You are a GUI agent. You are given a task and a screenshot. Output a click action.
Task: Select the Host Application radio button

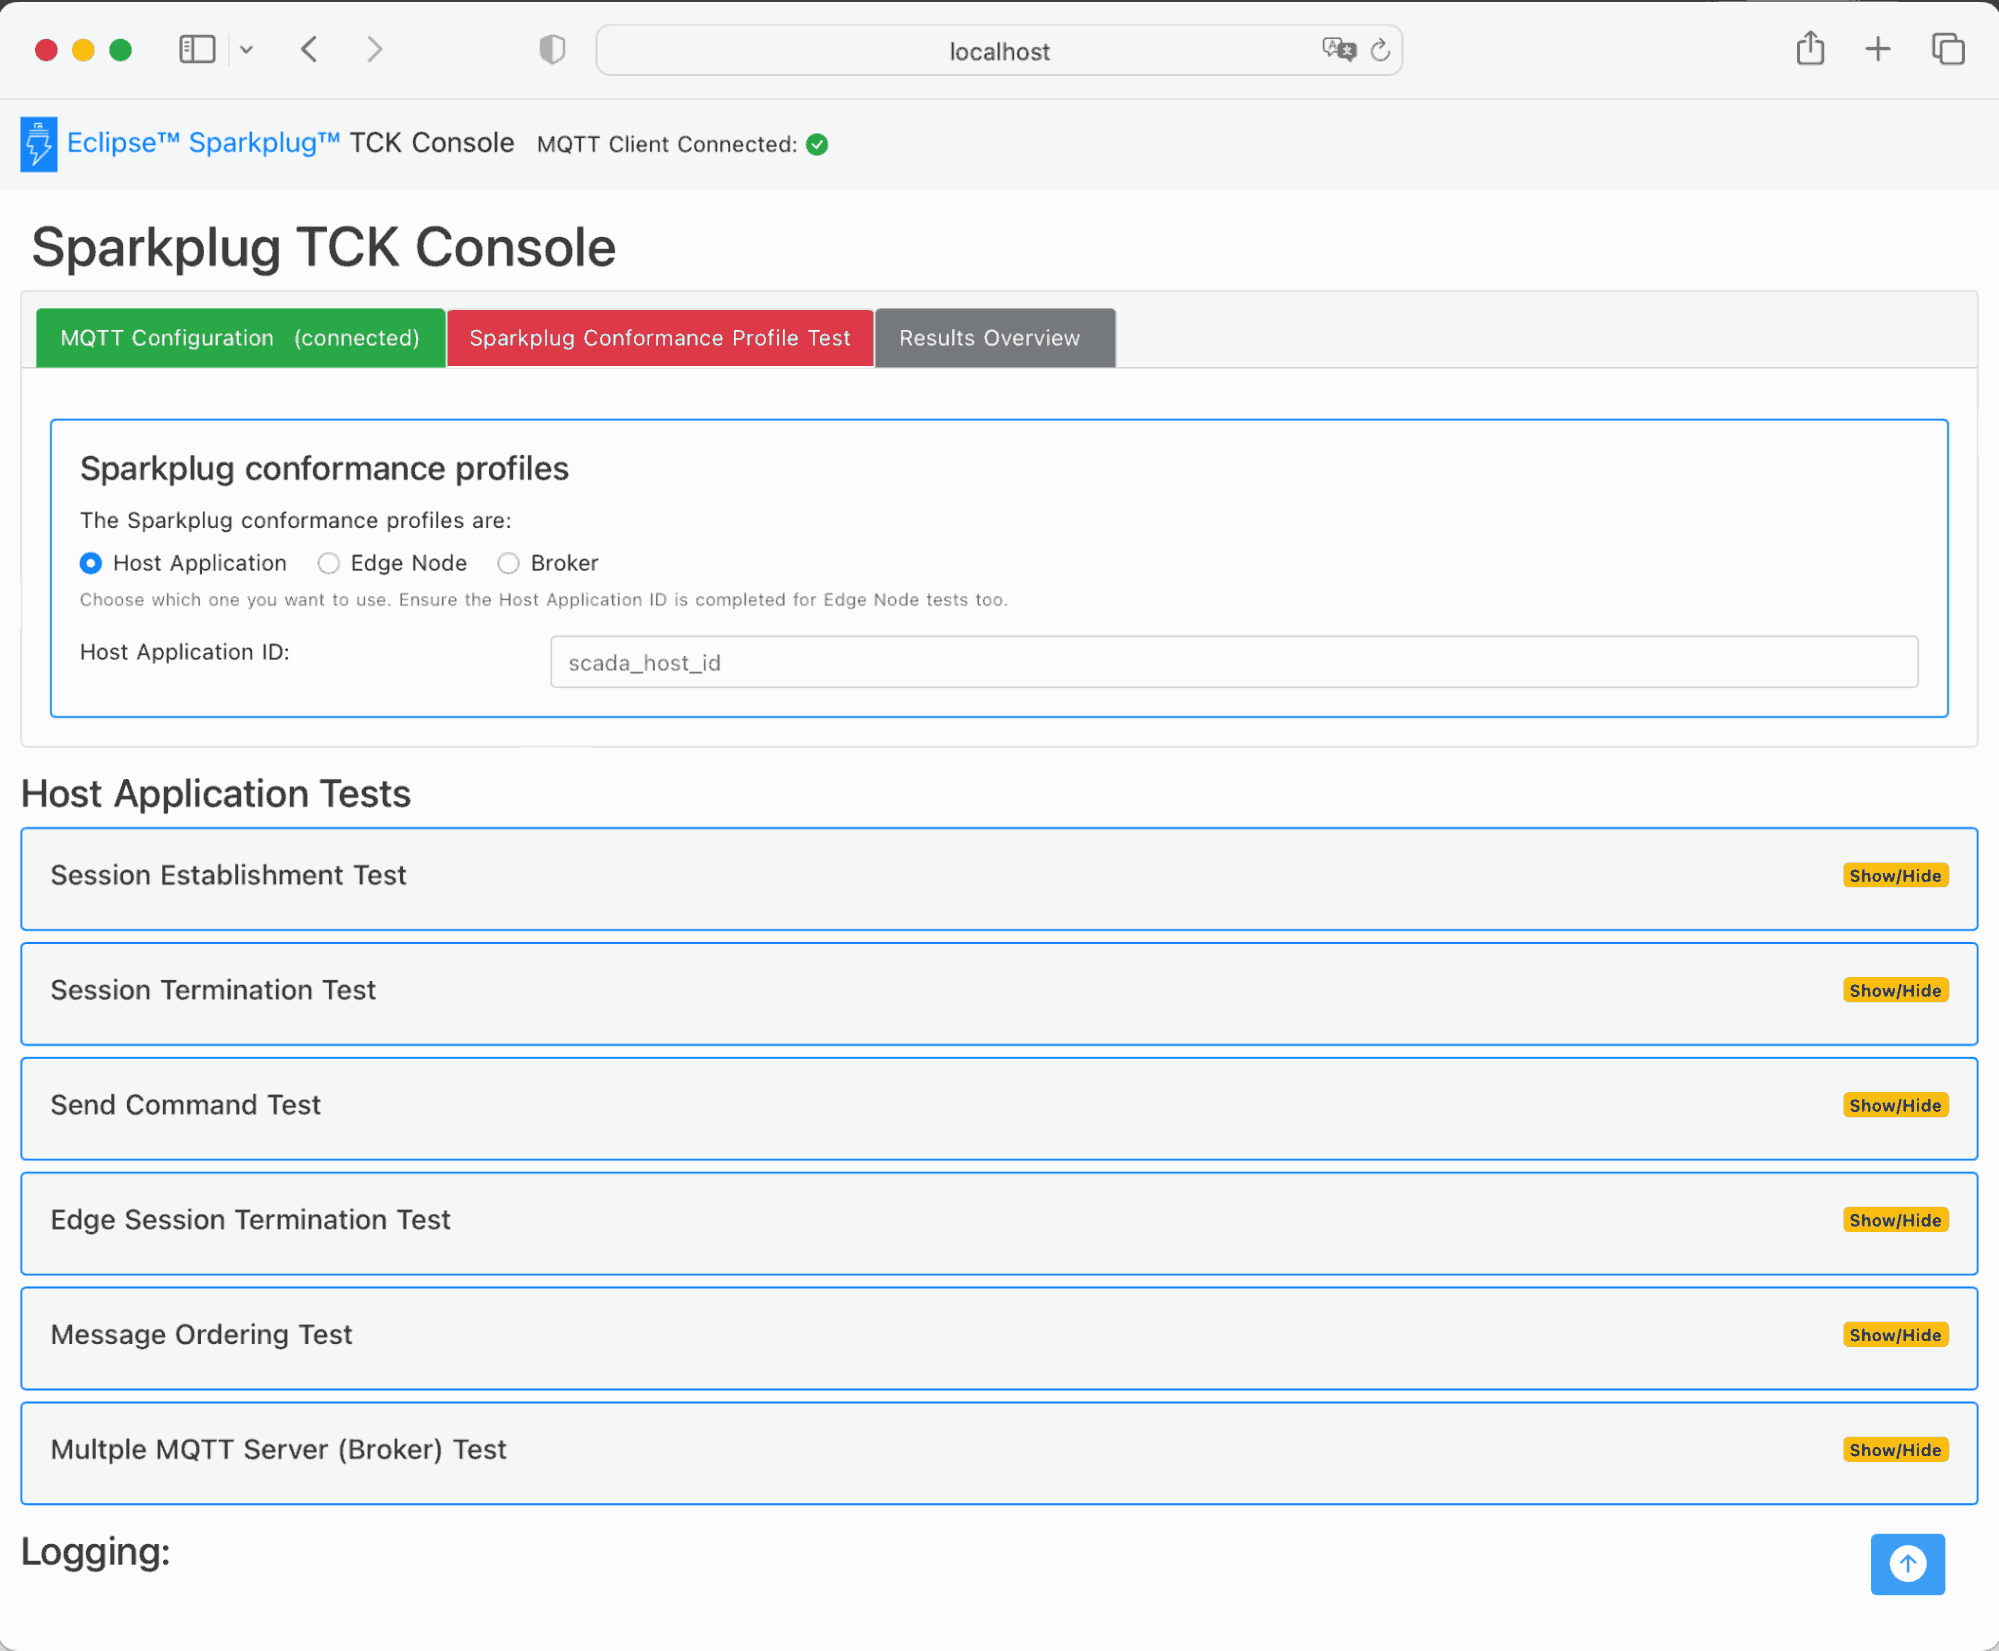(91, 563)
